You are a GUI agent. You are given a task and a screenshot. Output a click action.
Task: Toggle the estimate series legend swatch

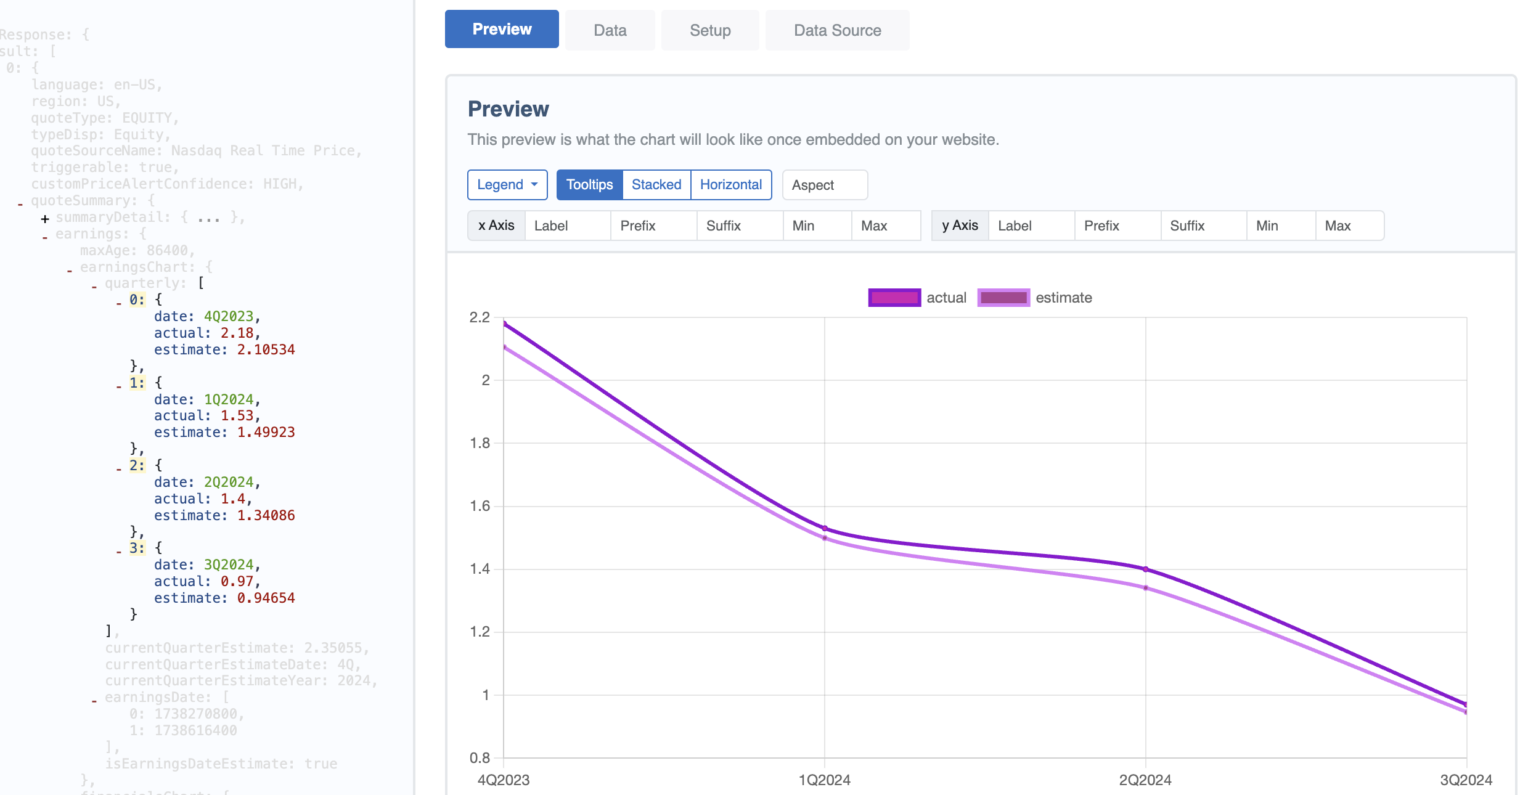pos(1003,297)
